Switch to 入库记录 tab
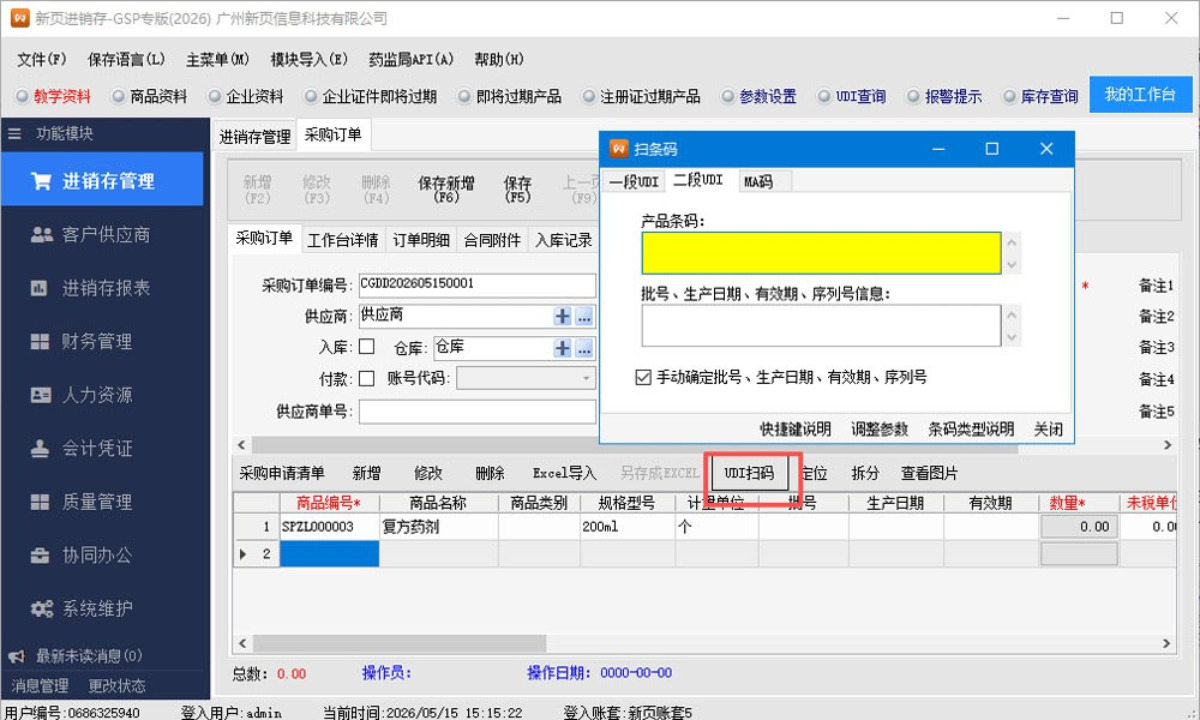Viewport: 1200px width, 720px height. (x=564, y=240)
